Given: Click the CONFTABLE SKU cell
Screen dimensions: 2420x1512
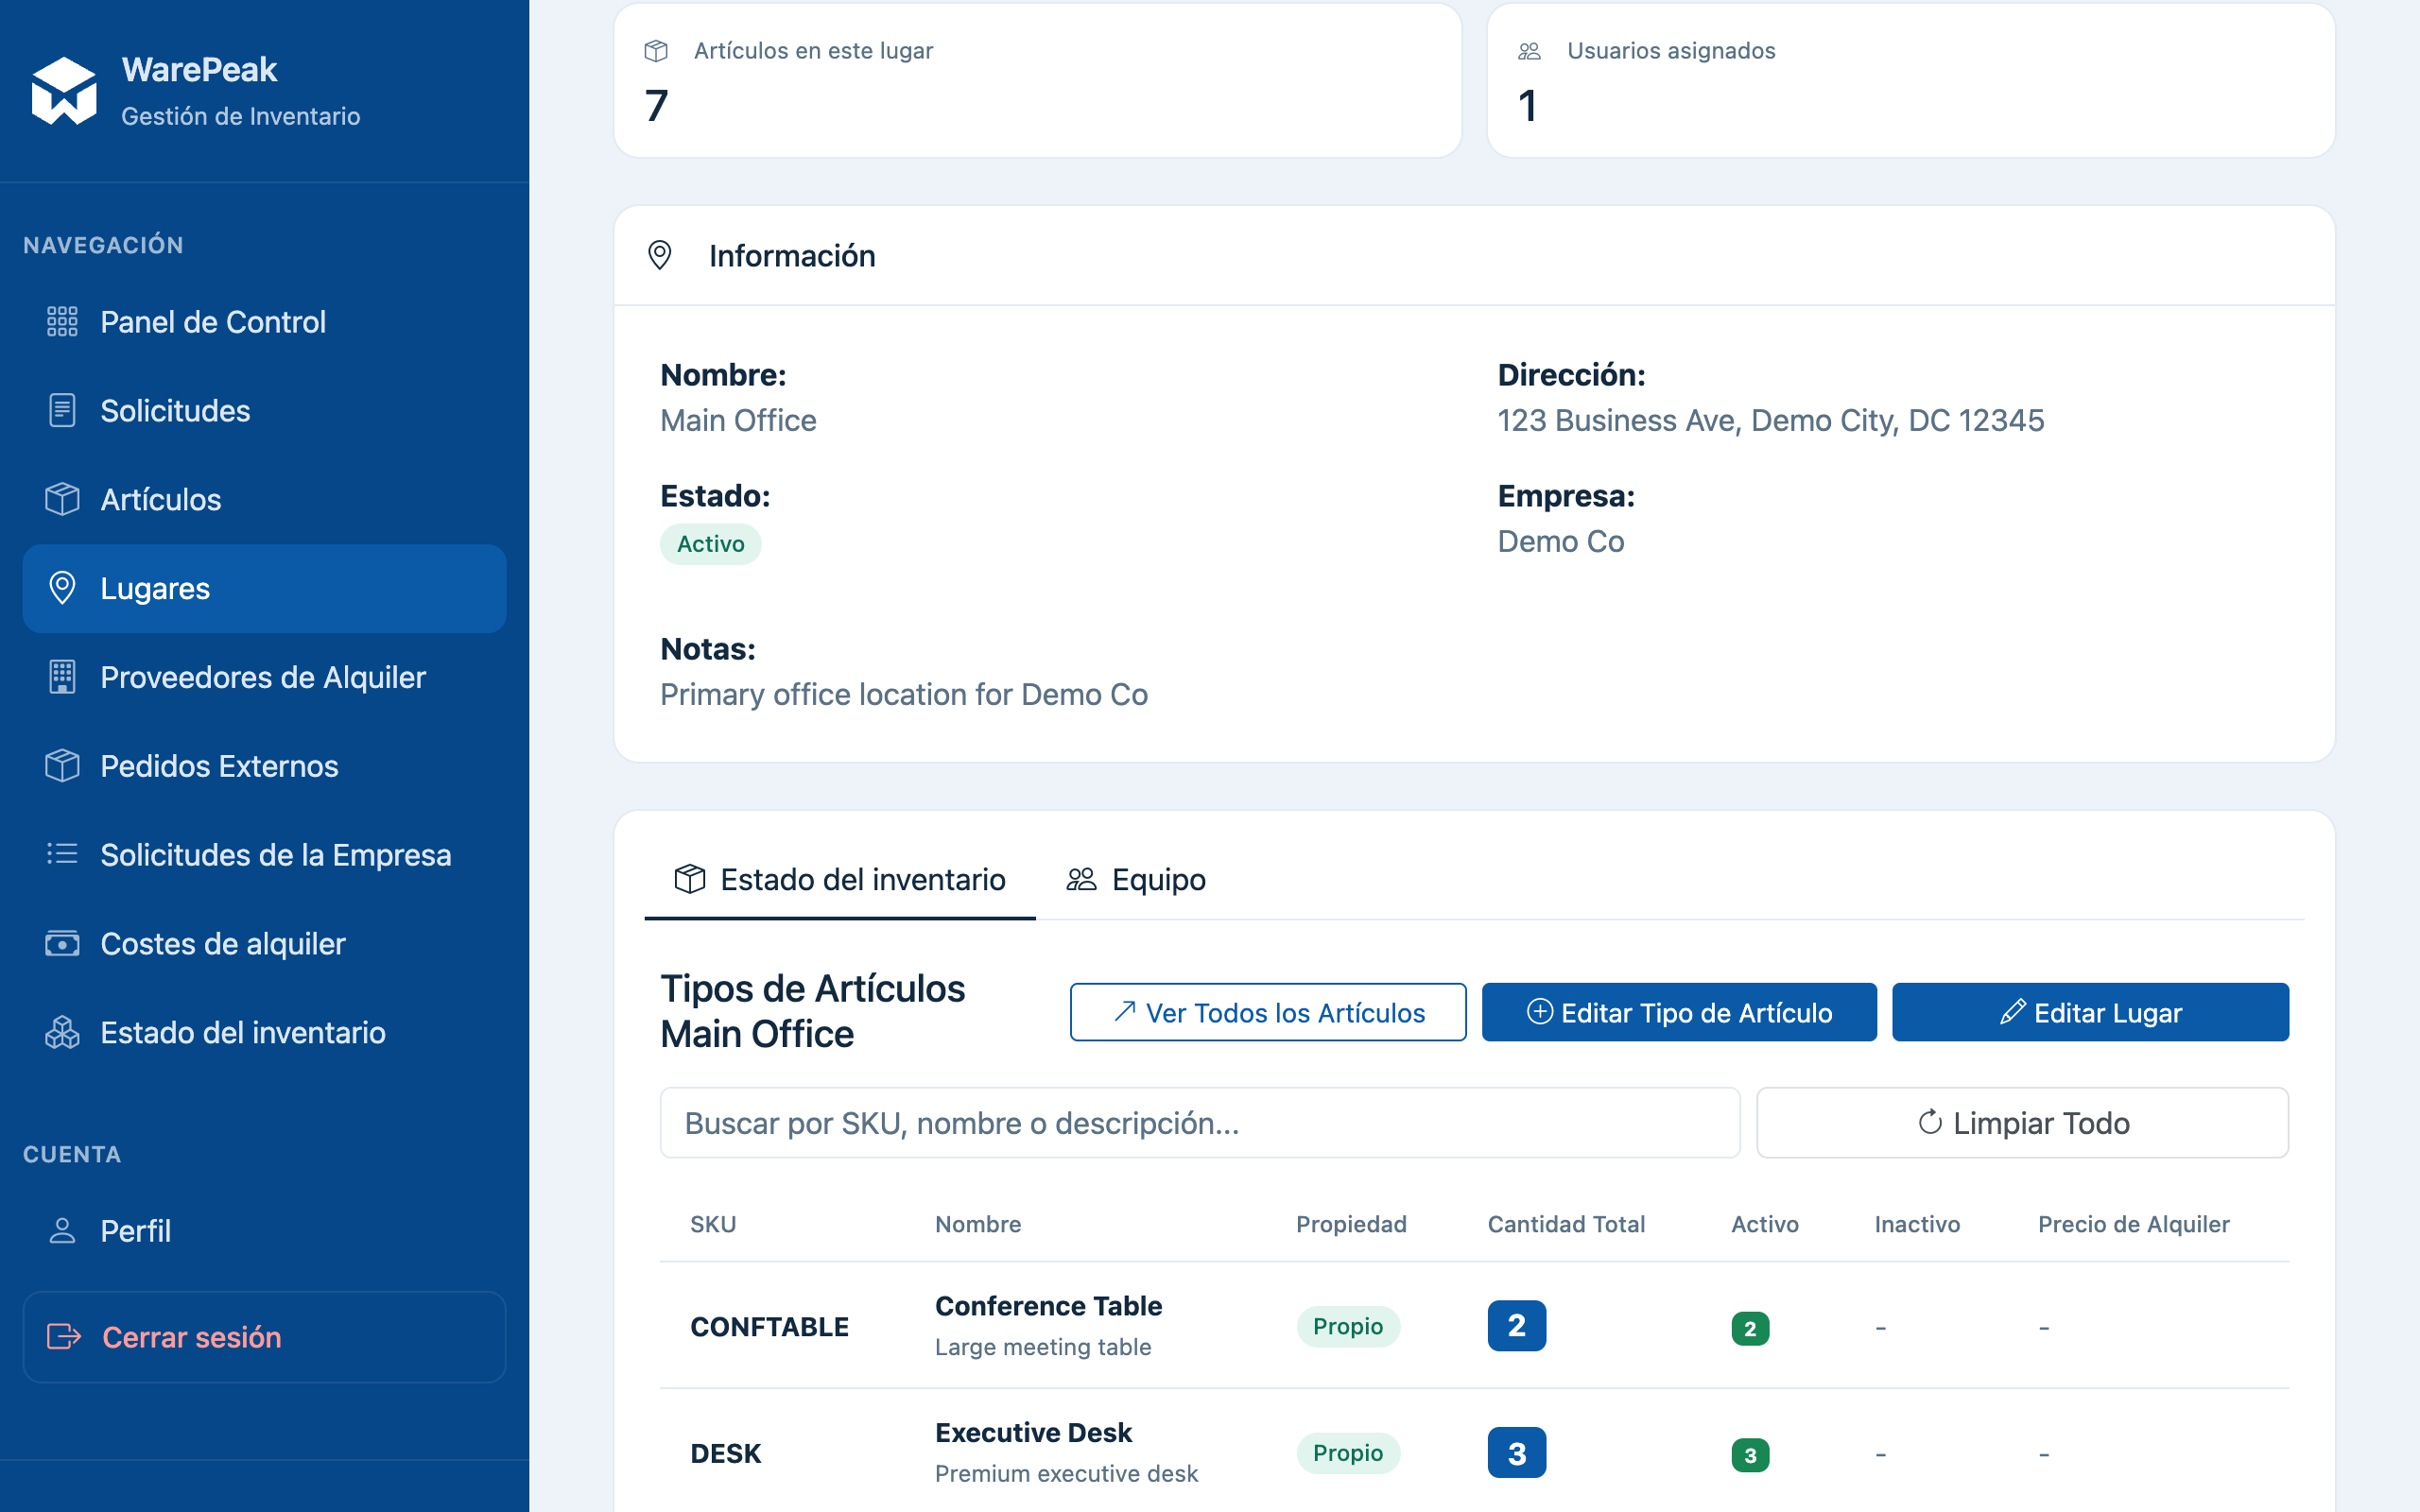Looking at the screenshot, I should 769,1326.
